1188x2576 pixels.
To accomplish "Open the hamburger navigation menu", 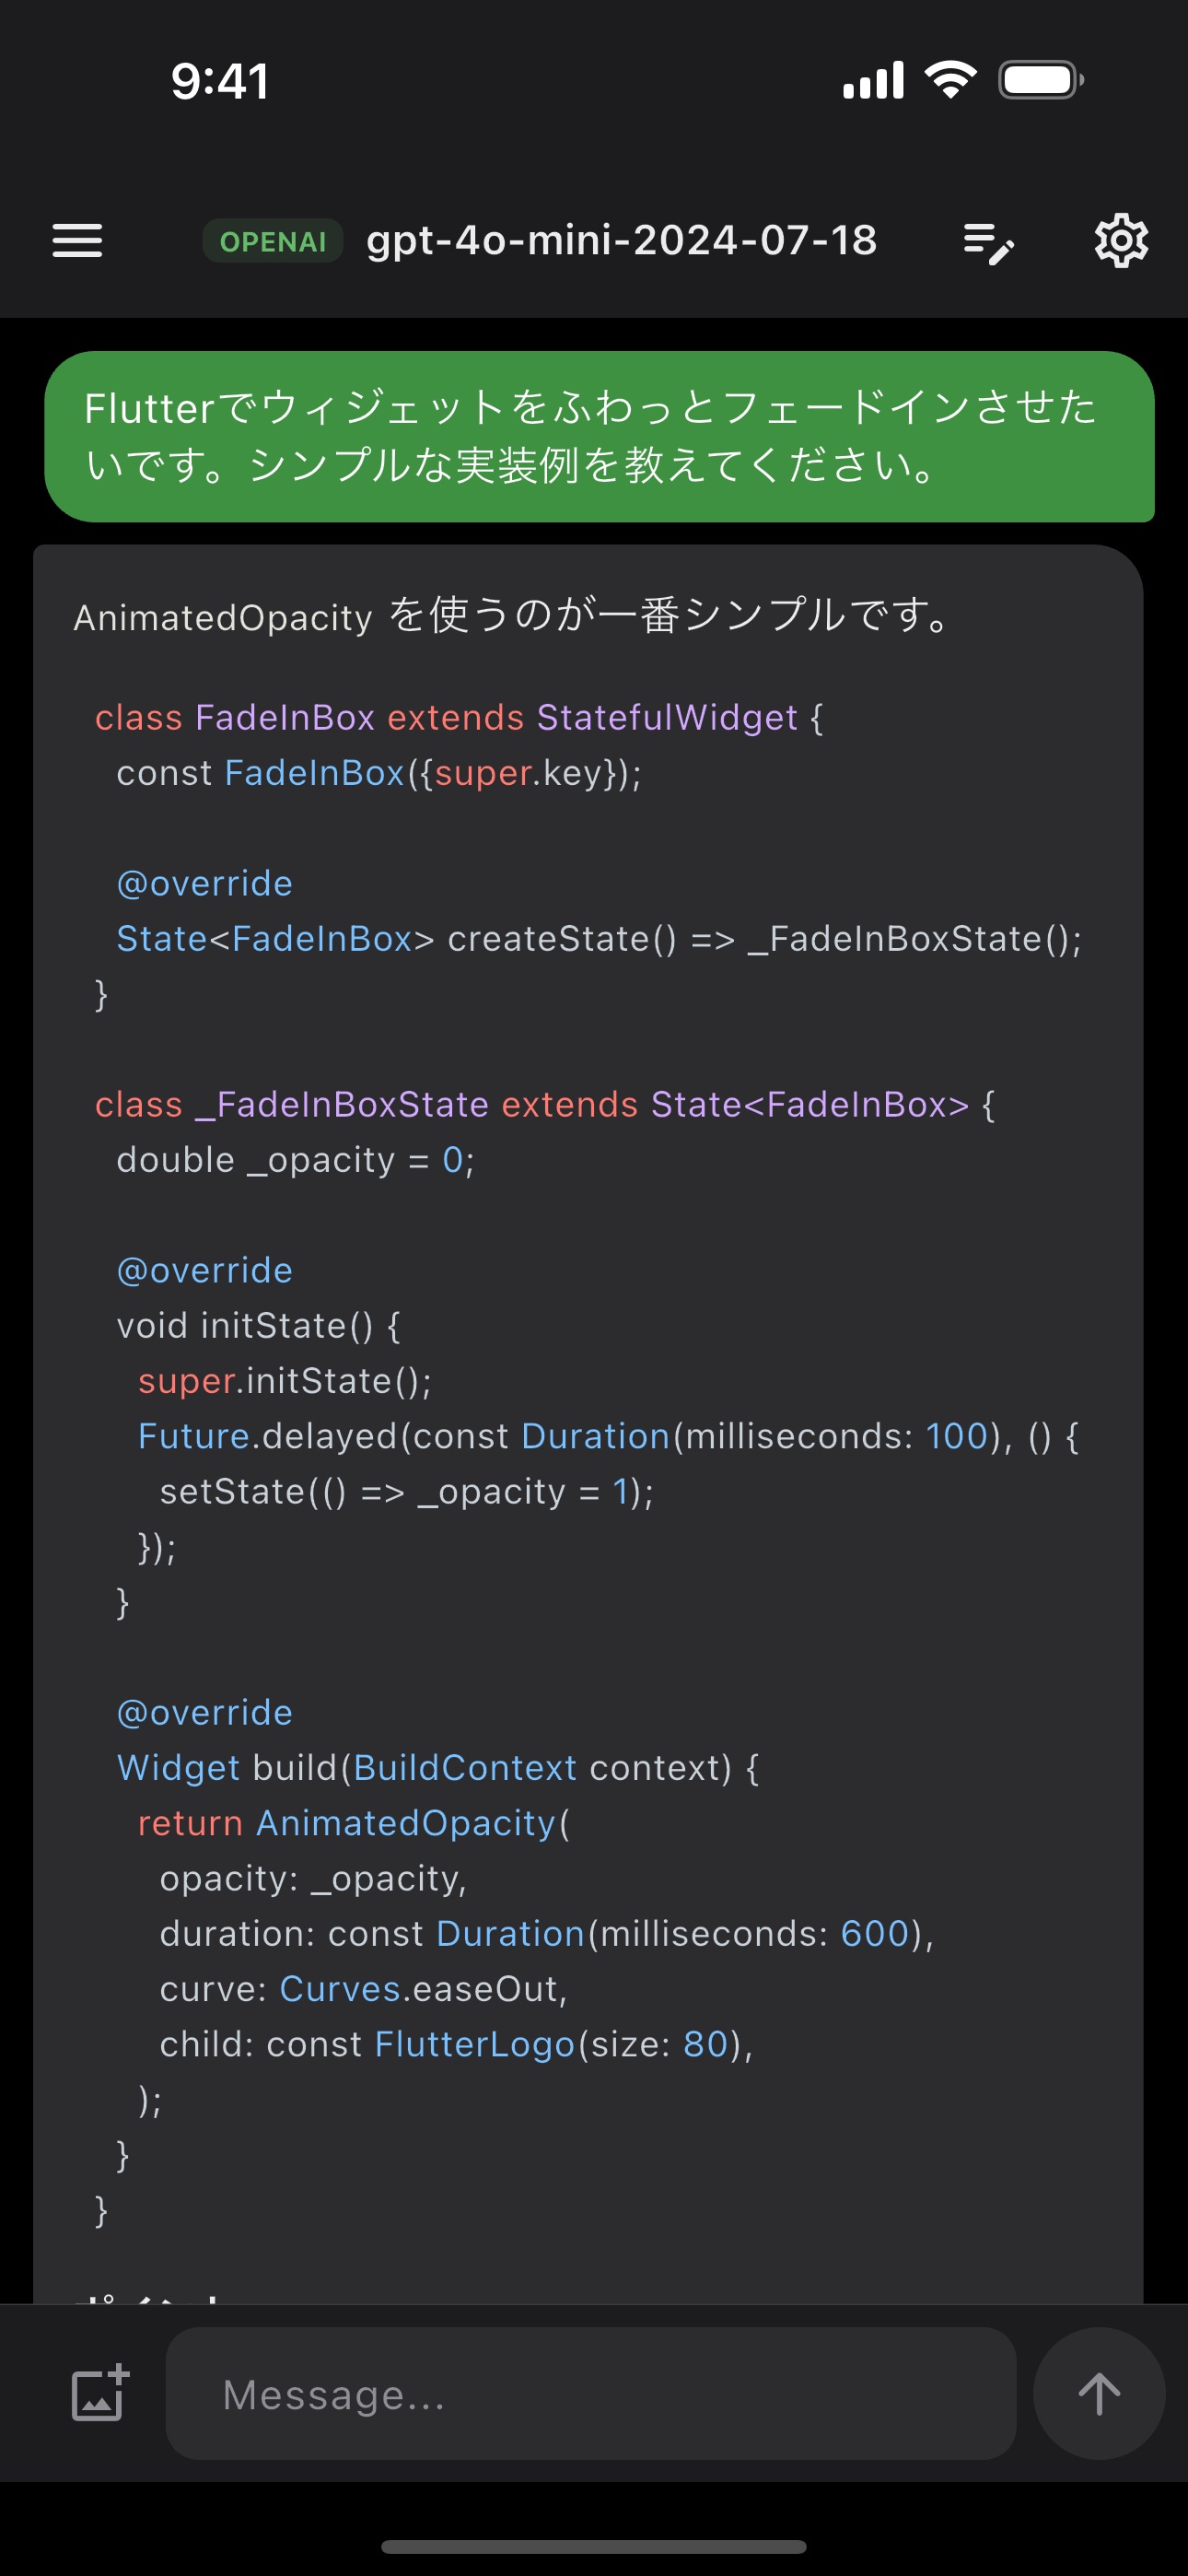I will pyautogui.click(x=77, y=241).
